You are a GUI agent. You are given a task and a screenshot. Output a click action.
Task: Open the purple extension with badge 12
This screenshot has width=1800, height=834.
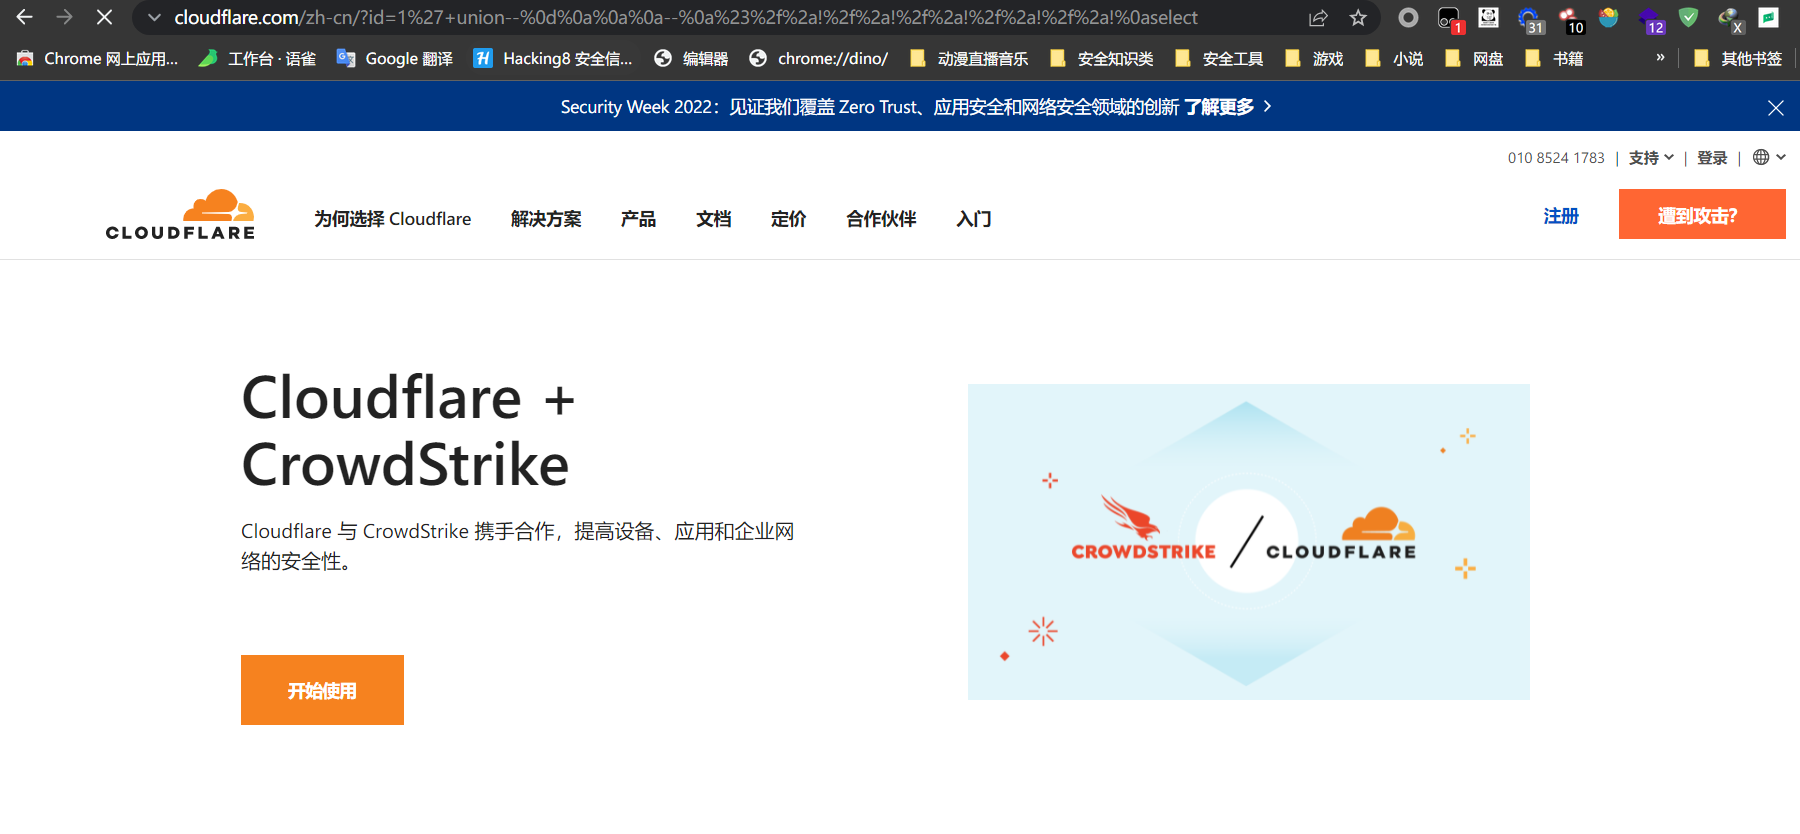tap(1651, 19)
